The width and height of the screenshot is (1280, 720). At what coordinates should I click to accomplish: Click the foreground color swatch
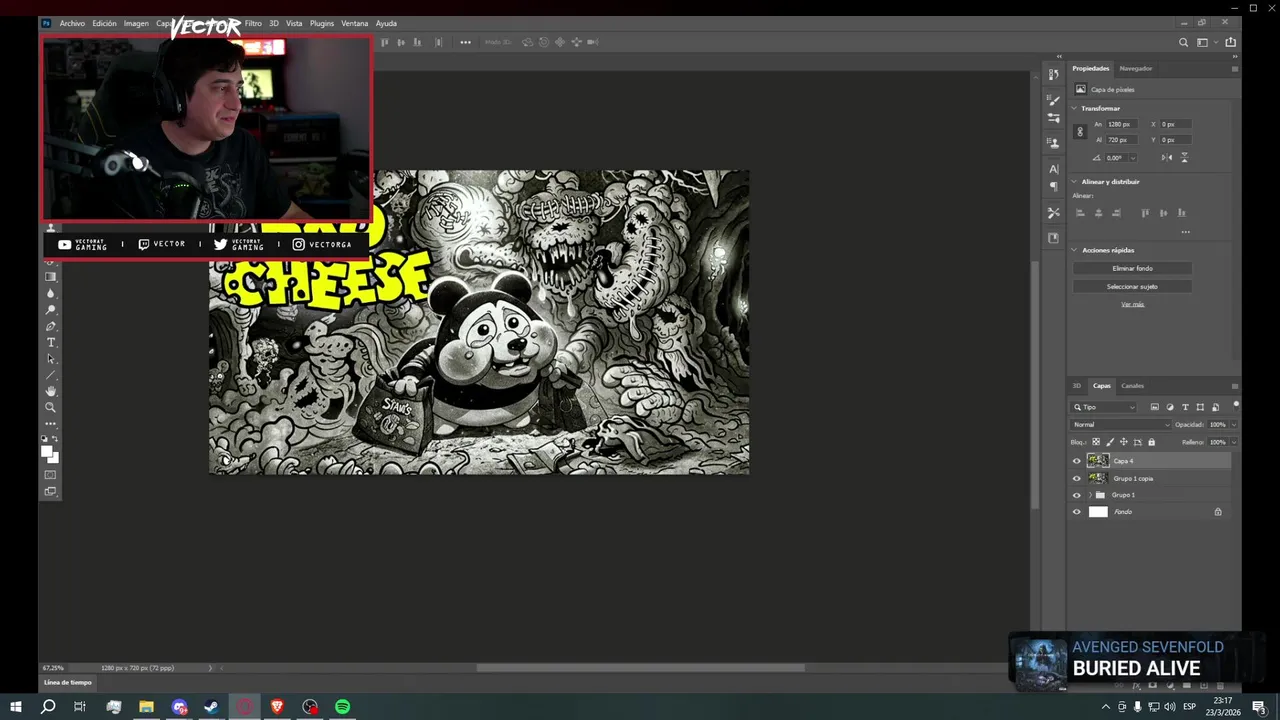46,451
